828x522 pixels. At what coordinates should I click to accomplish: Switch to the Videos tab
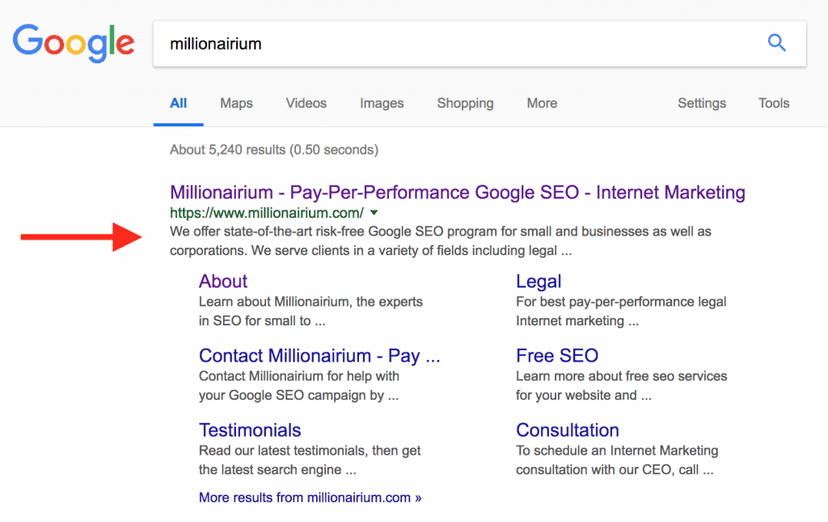[x=306, y=103]
